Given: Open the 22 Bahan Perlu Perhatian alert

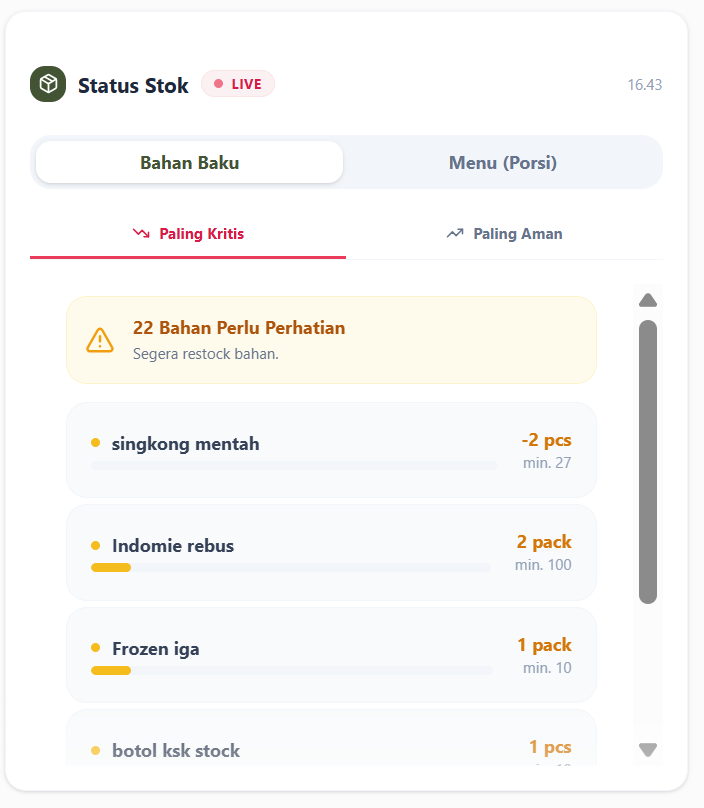Looking at the screenshot, I should (331, 339).
